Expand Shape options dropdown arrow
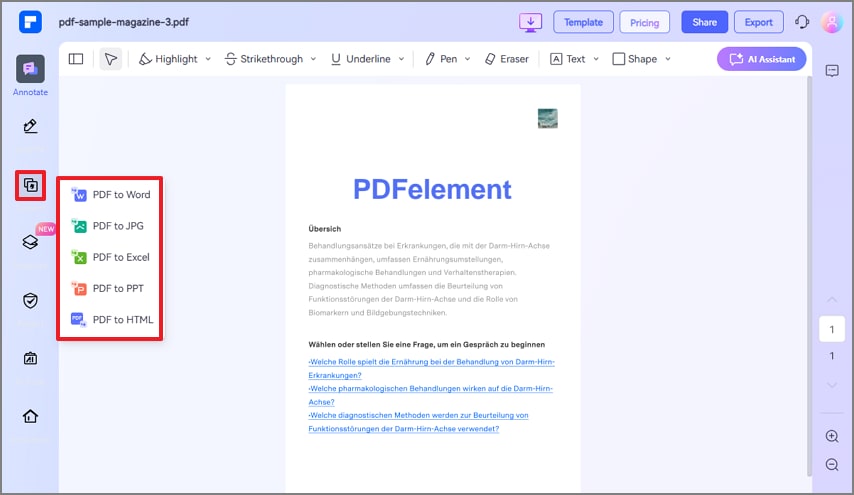This screenshot has width=854, height=495. [668, 59]
